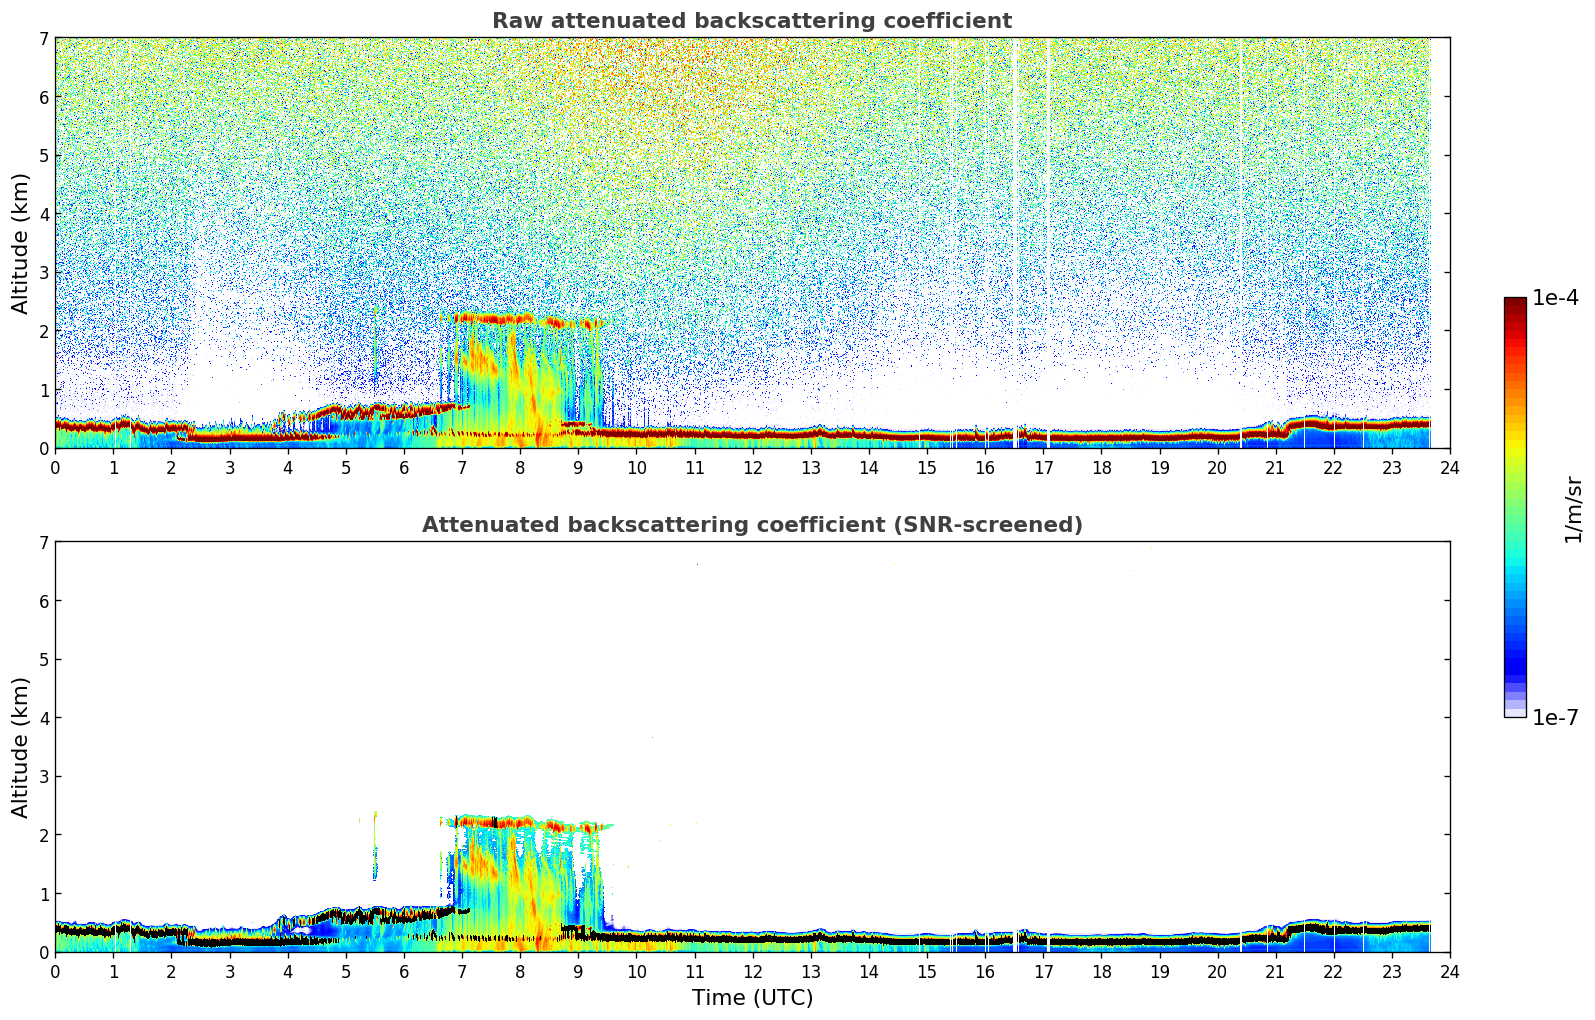Click the "8" time tick under the raw plot

(x=520, y=467)
